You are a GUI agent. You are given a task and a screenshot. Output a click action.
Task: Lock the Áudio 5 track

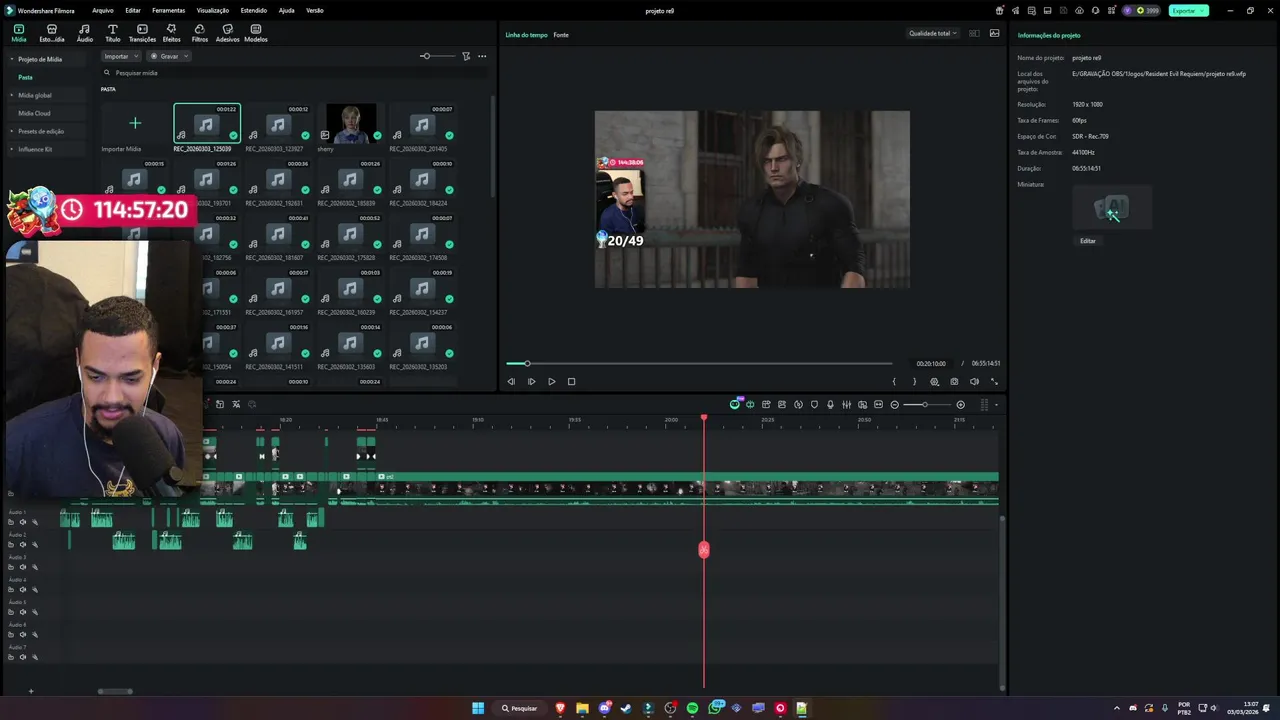11,612
